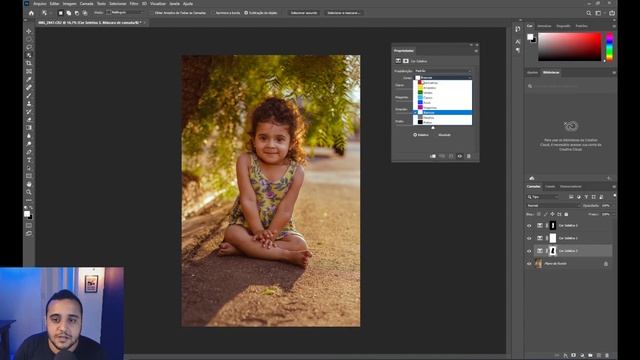
Task: Toggle adjustment visibility eye in Properties panel
Action: pos(460,156)
